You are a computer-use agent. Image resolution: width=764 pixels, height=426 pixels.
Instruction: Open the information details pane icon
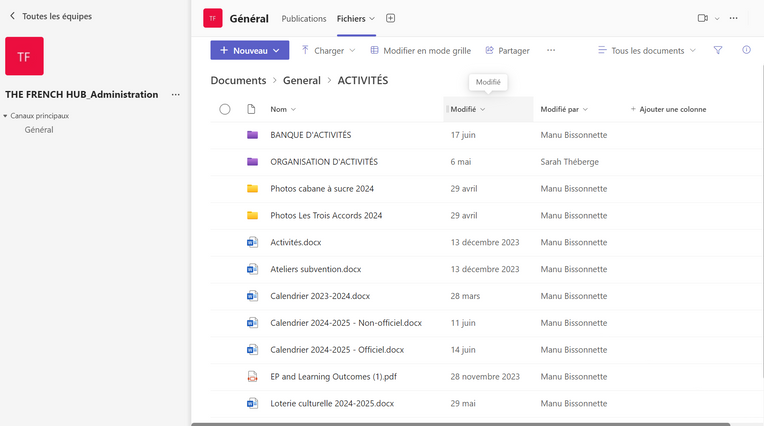pyautogui.click(x=746, y=50)
